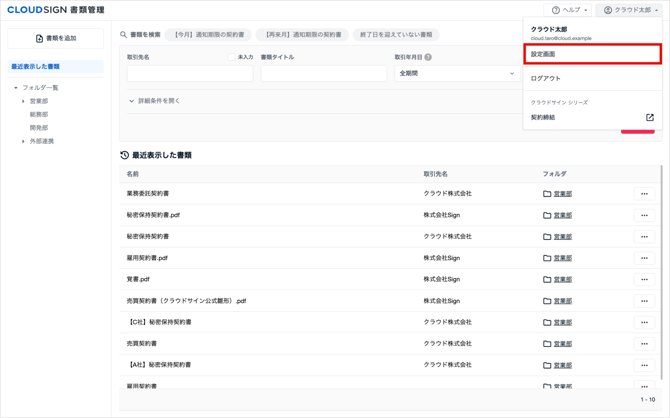The height and width of the screenshot is (418, 670).
Task: Open more menu for 売買契約書（クラウドサイン公式雛形）.pdf
Action: click(644, 301)
